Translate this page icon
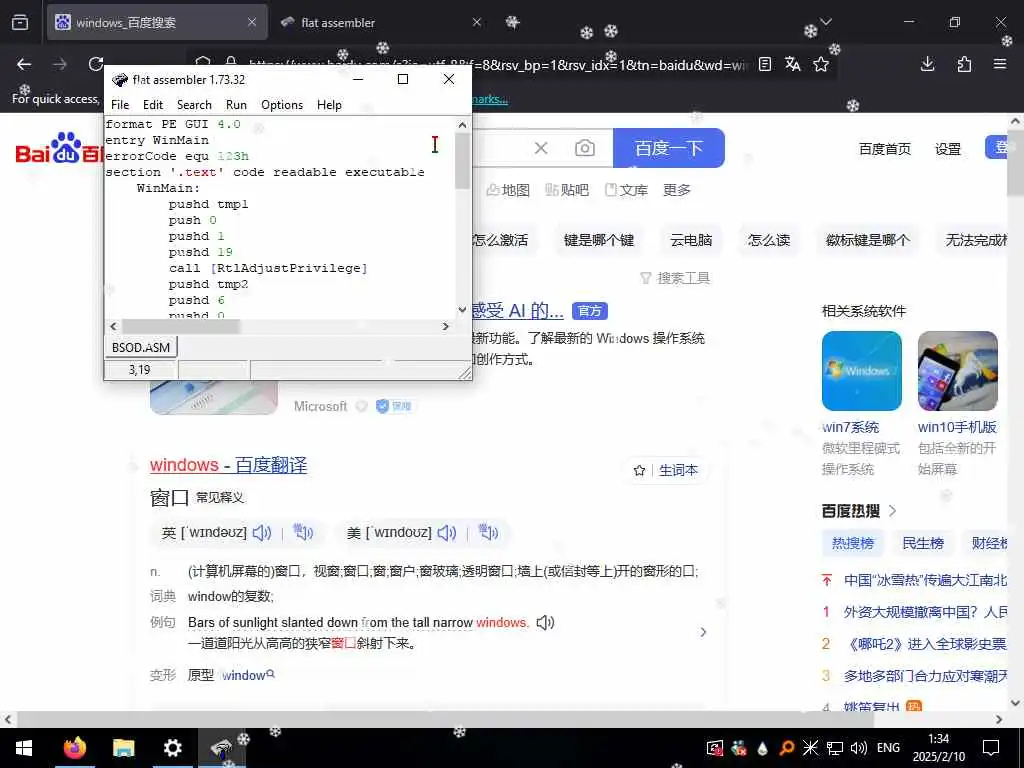This screenshot has width=1024, height=768. [x=793, y=64]
